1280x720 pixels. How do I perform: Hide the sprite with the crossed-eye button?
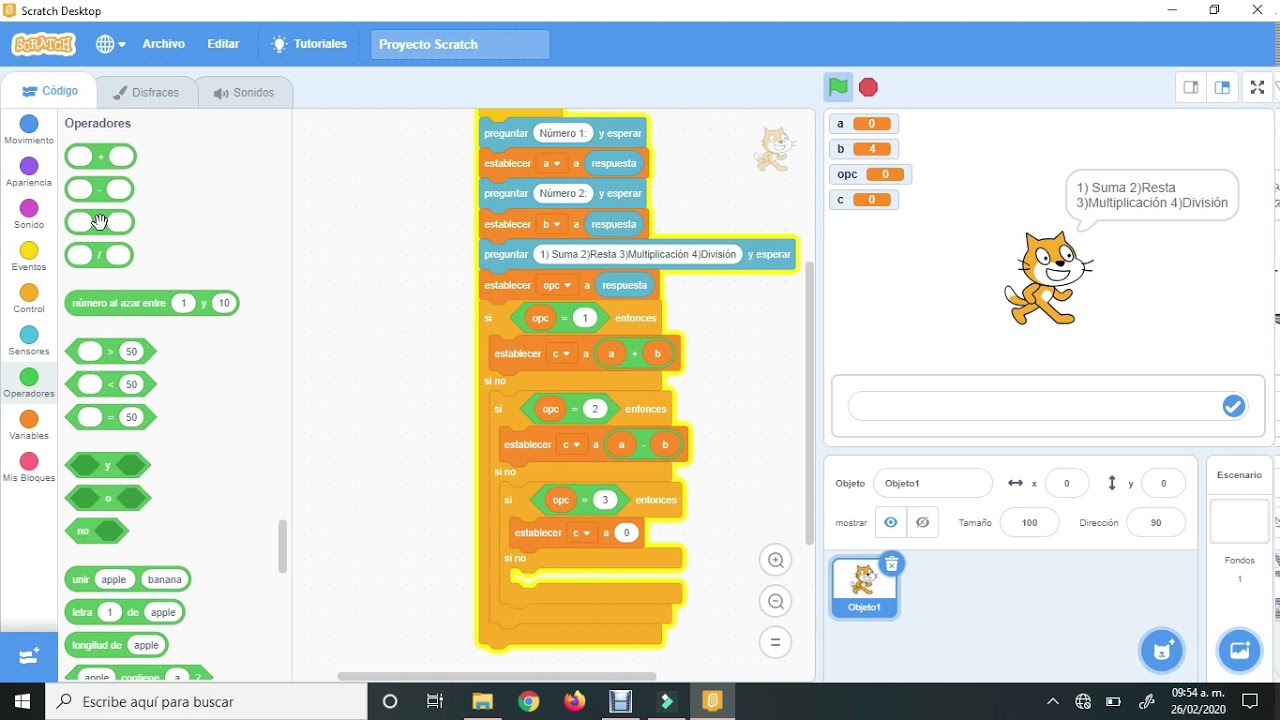922,522
